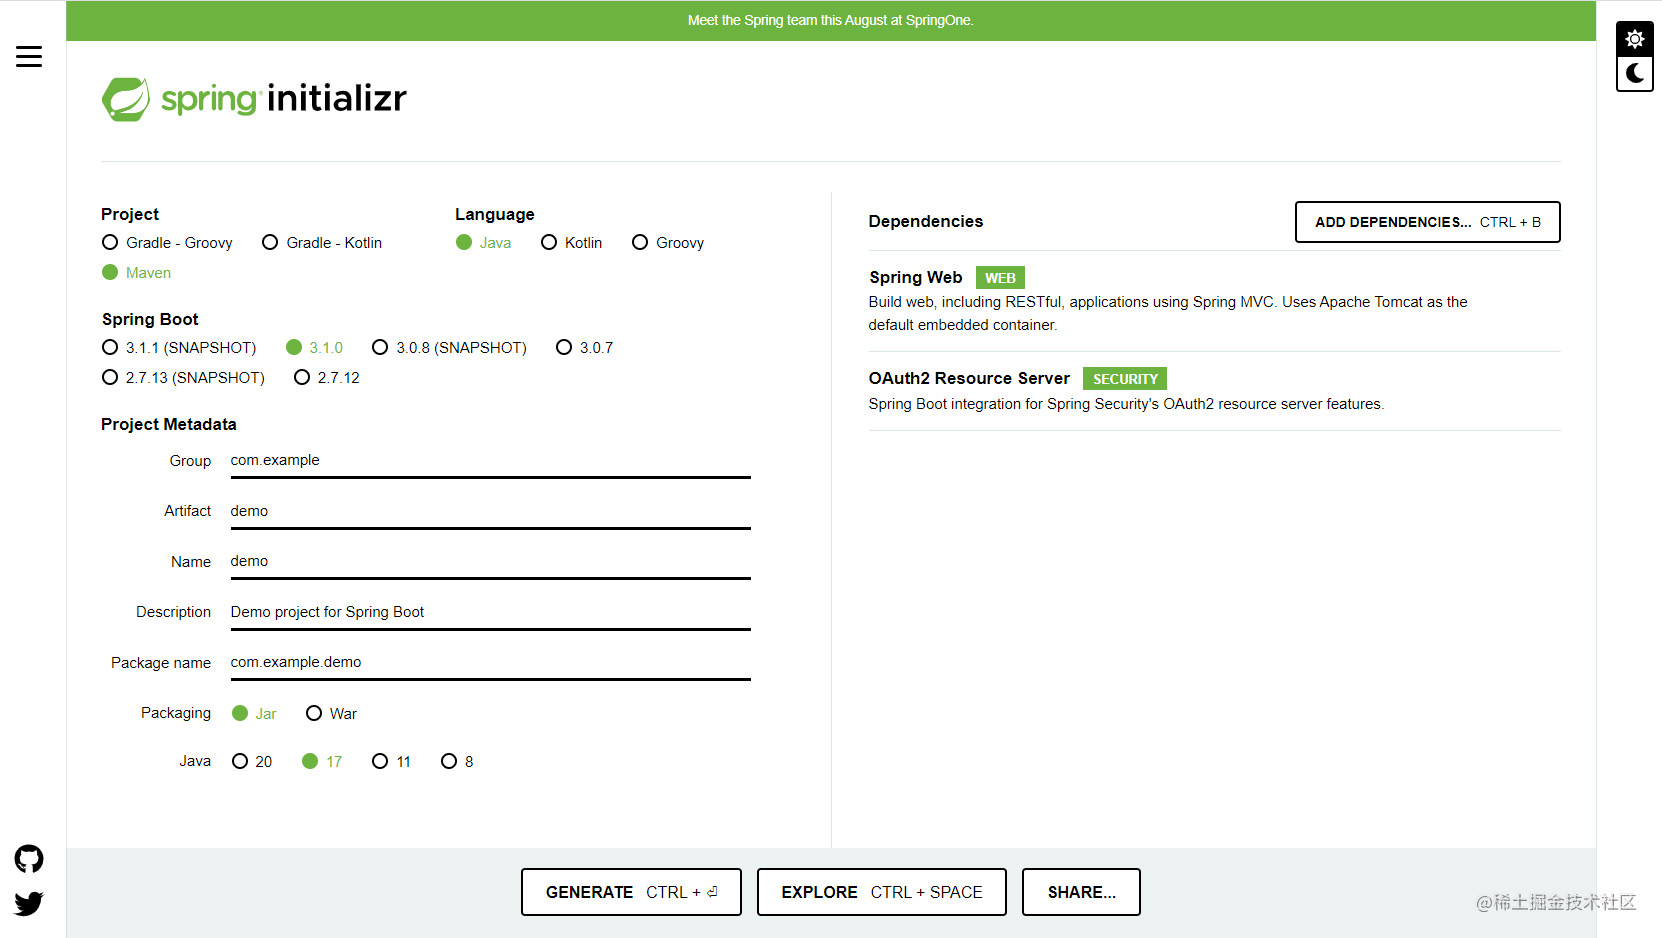
Task: Set Java version to 11
Action: 391,762
